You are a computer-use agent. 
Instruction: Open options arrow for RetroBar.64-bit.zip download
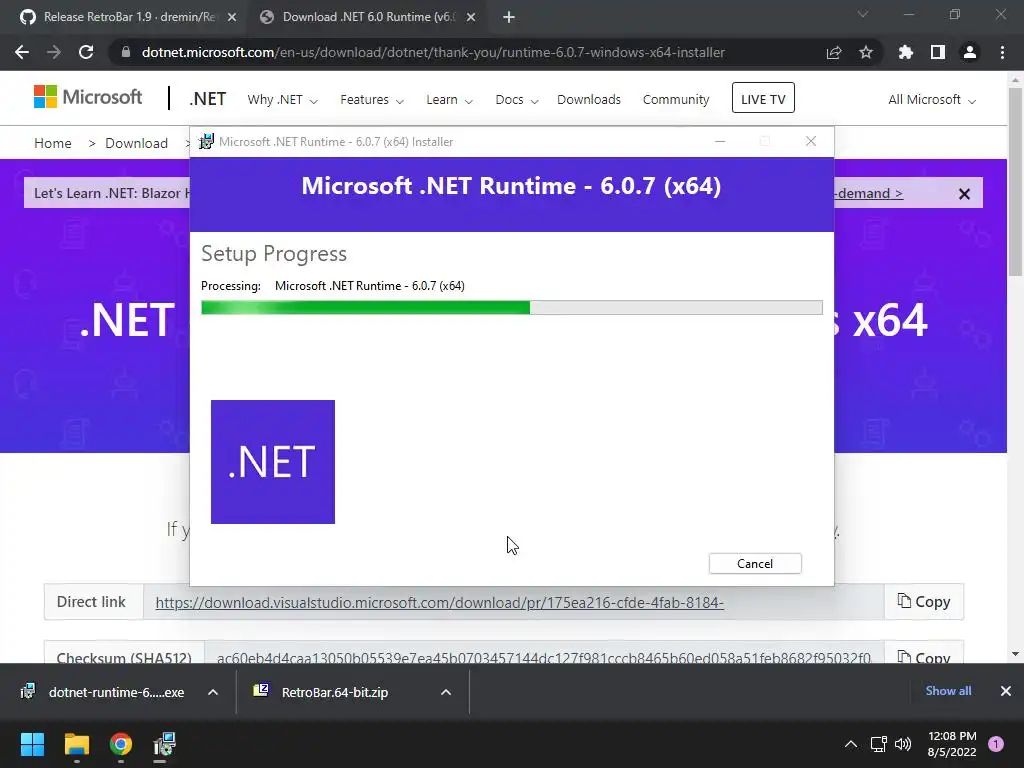pyautogui.click(x=446, y=692)
